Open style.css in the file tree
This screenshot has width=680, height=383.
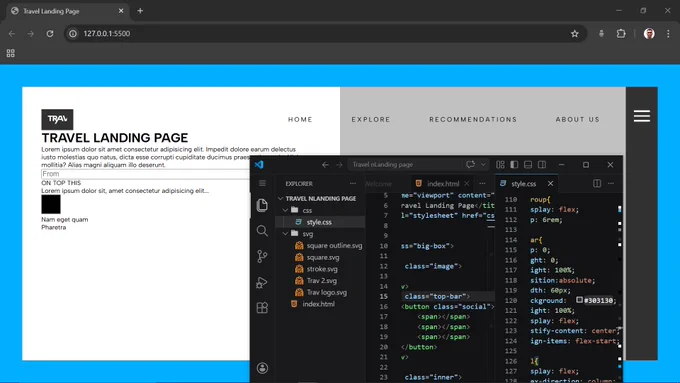pyautogui.click(x=319, y=222)
